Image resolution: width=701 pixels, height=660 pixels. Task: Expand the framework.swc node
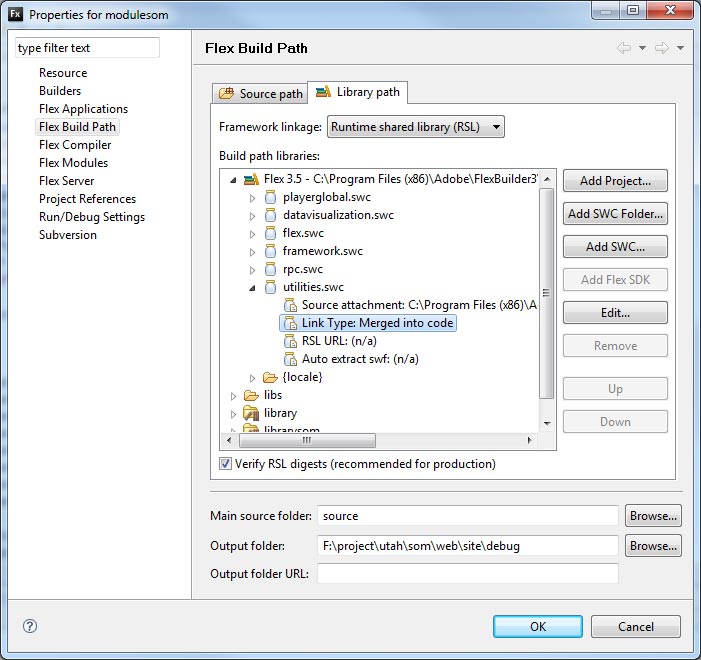click(252, 252)
